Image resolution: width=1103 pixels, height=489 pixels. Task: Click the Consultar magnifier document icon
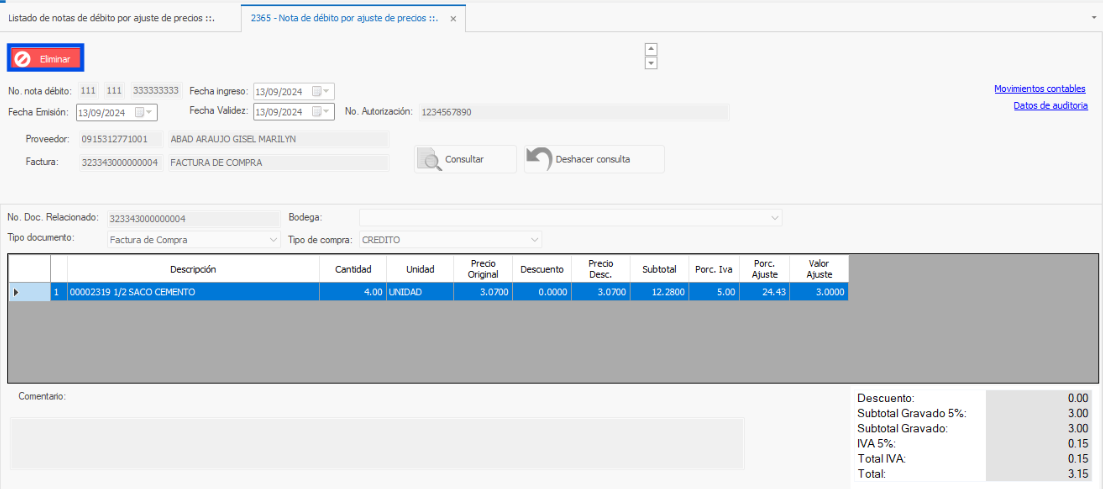point(430,160)
